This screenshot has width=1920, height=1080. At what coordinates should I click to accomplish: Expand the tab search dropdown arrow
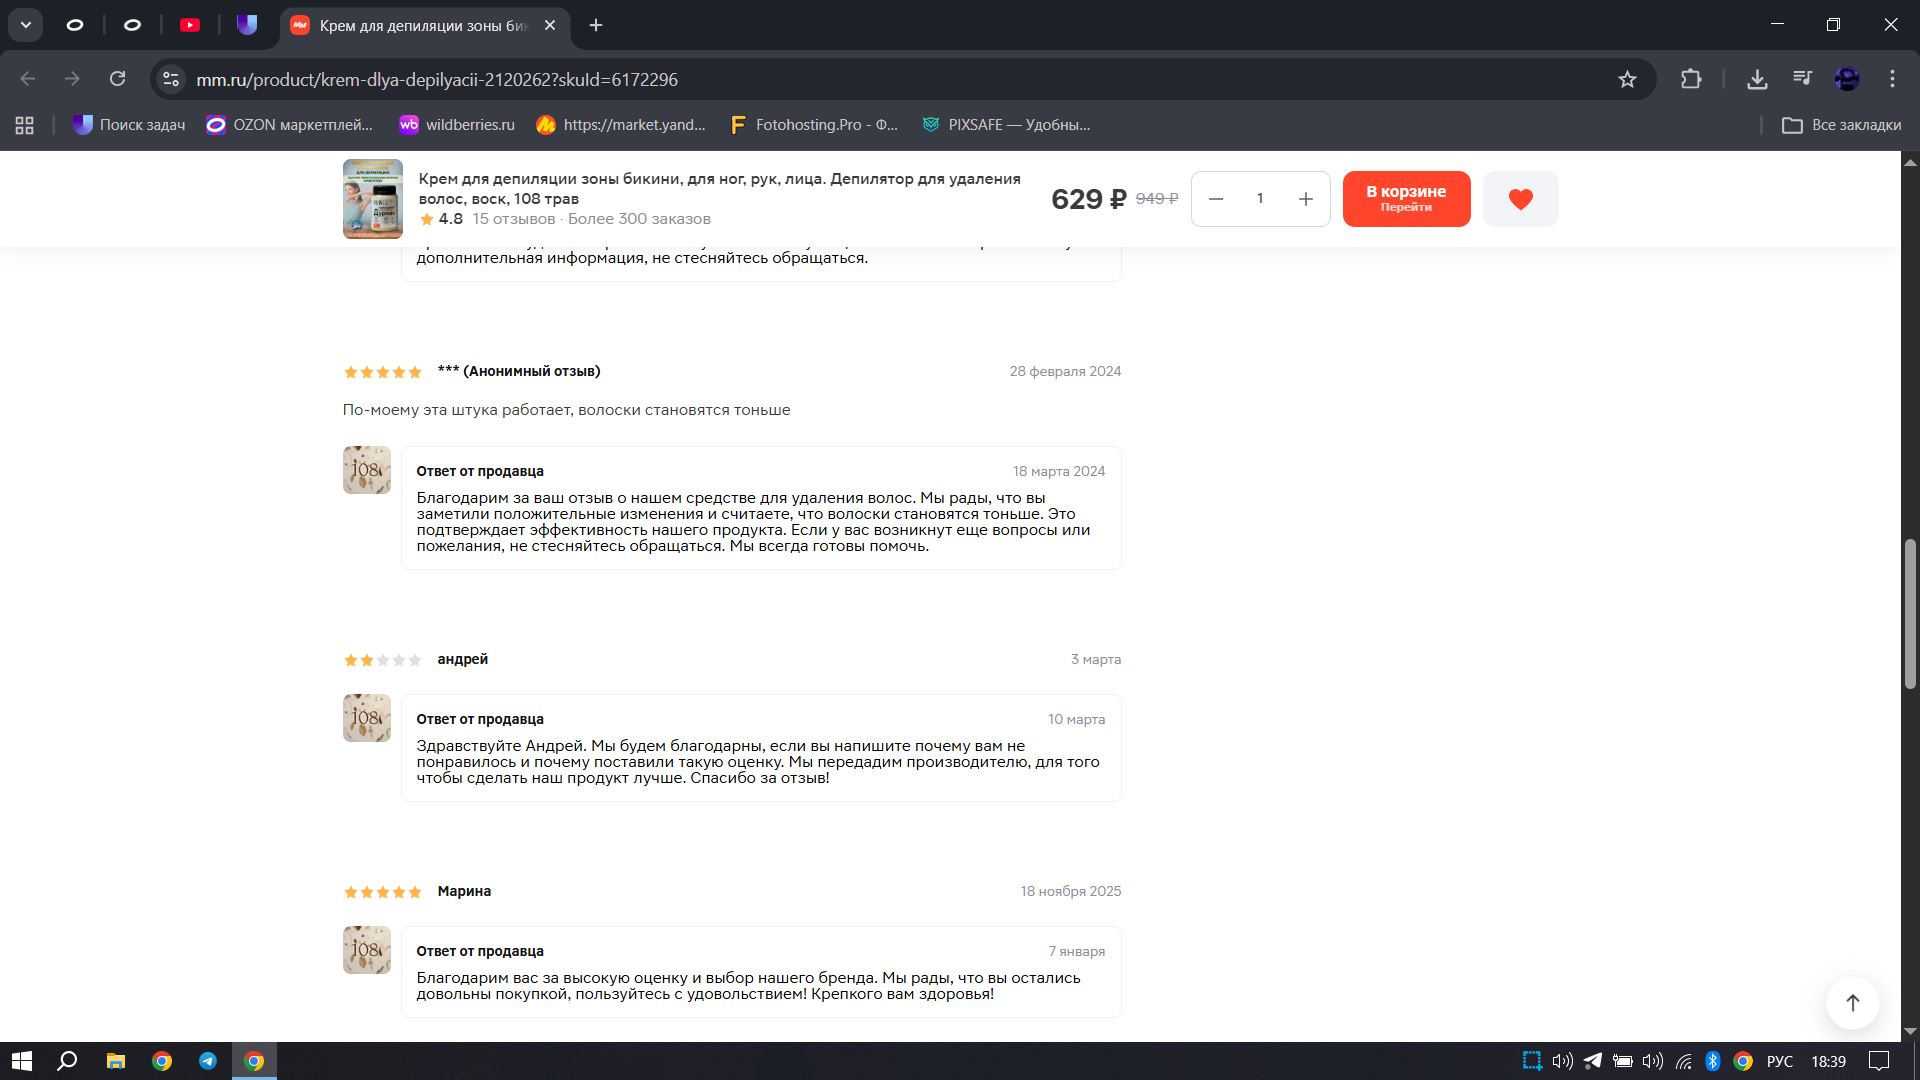pos(26,25)
